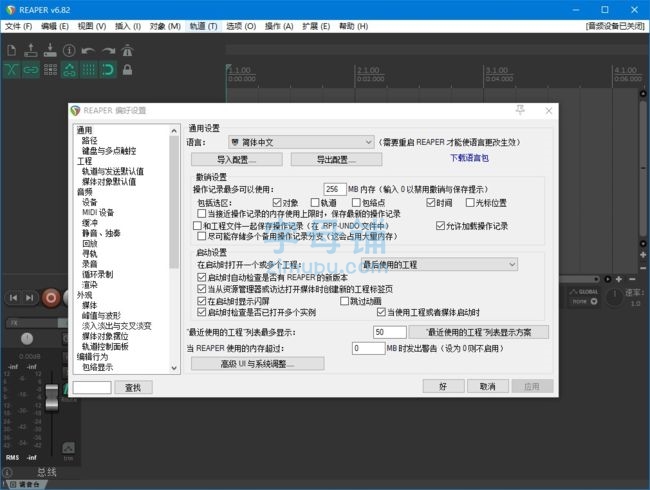This screenshot has width=650, height=490.
Task: Click the record button in transport
Action: (51, 298)
